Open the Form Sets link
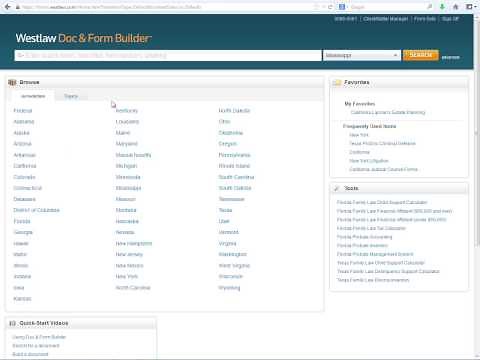This screenshot has height=360, width=480. pyautogui.click(x=425, y=19)
